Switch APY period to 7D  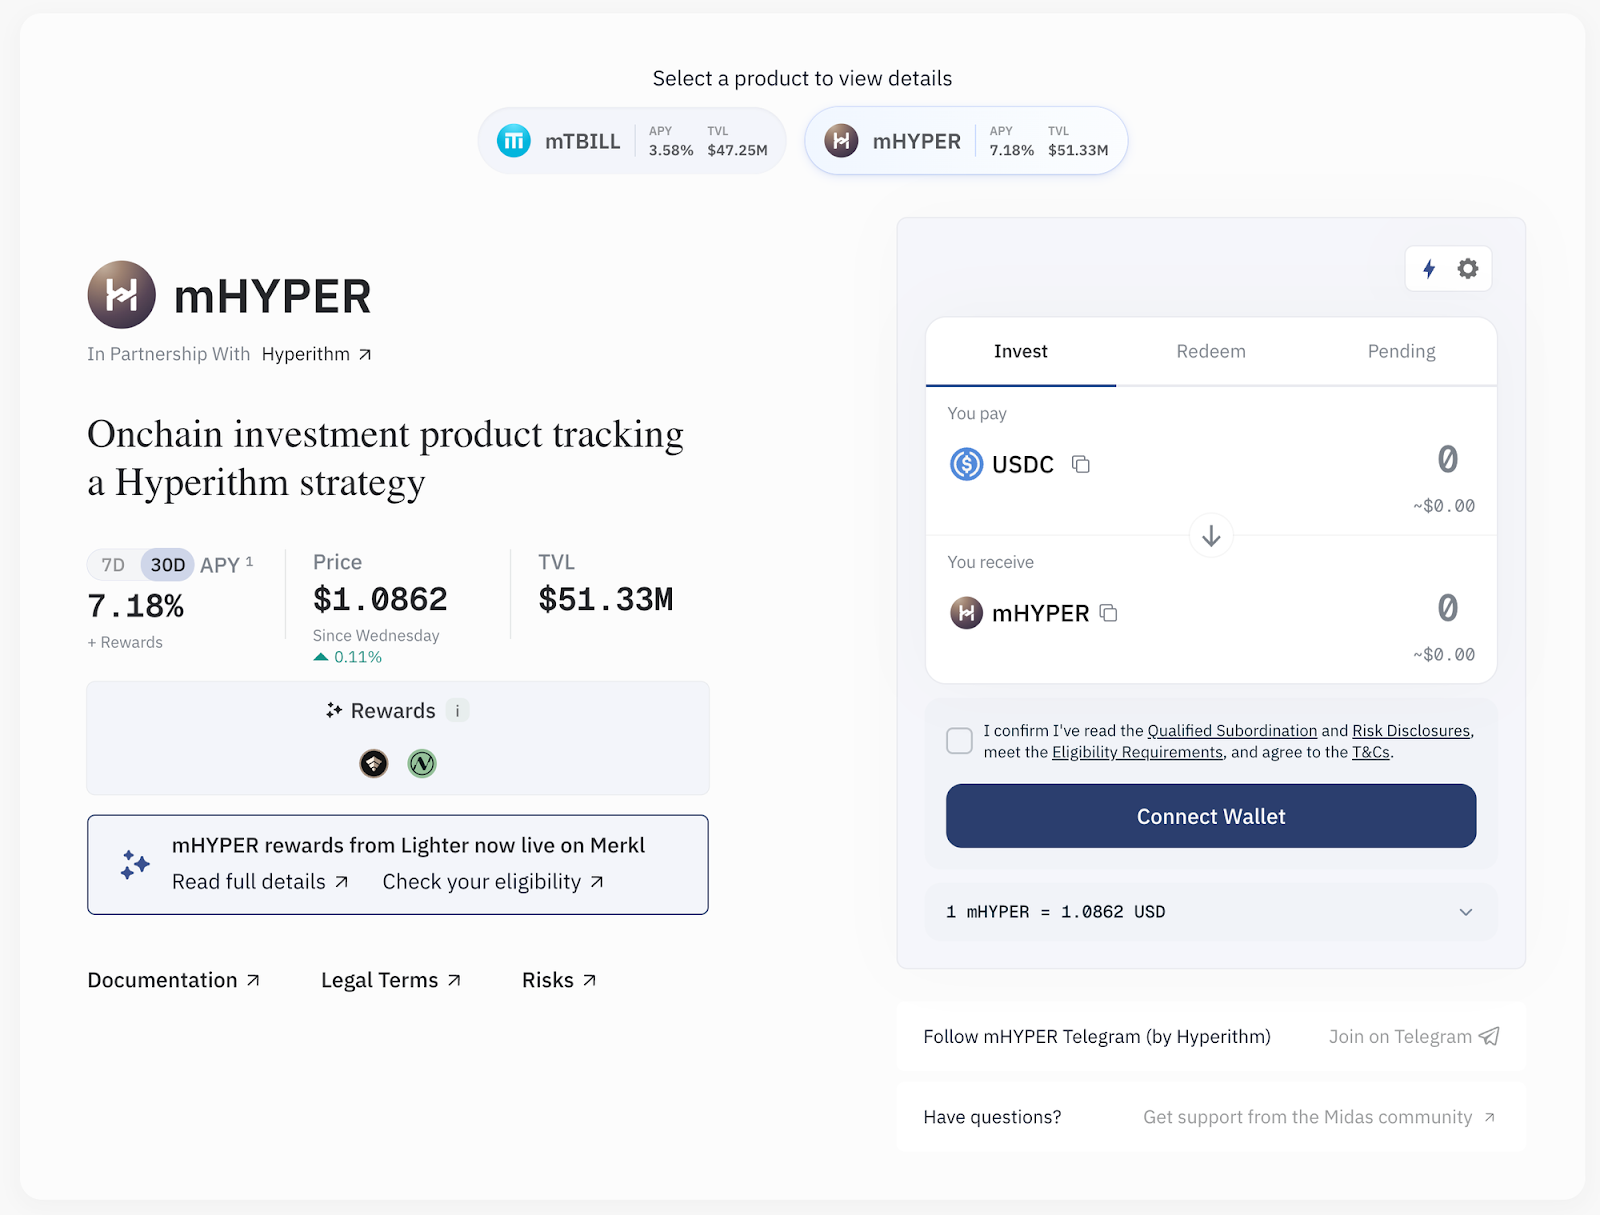113,565
